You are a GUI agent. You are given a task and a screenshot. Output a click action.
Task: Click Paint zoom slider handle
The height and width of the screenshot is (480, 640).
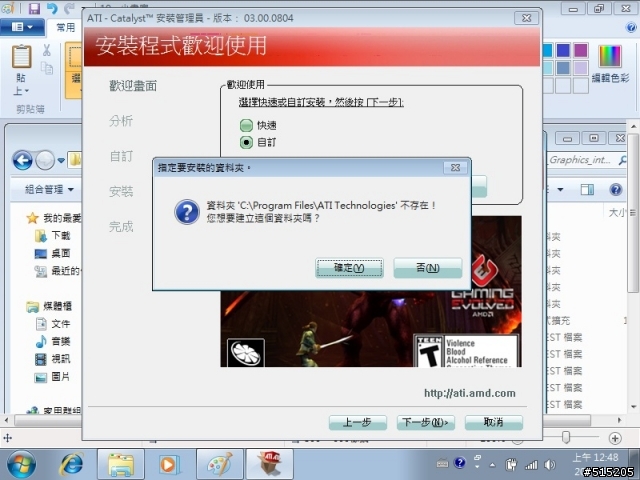[566, 437]
